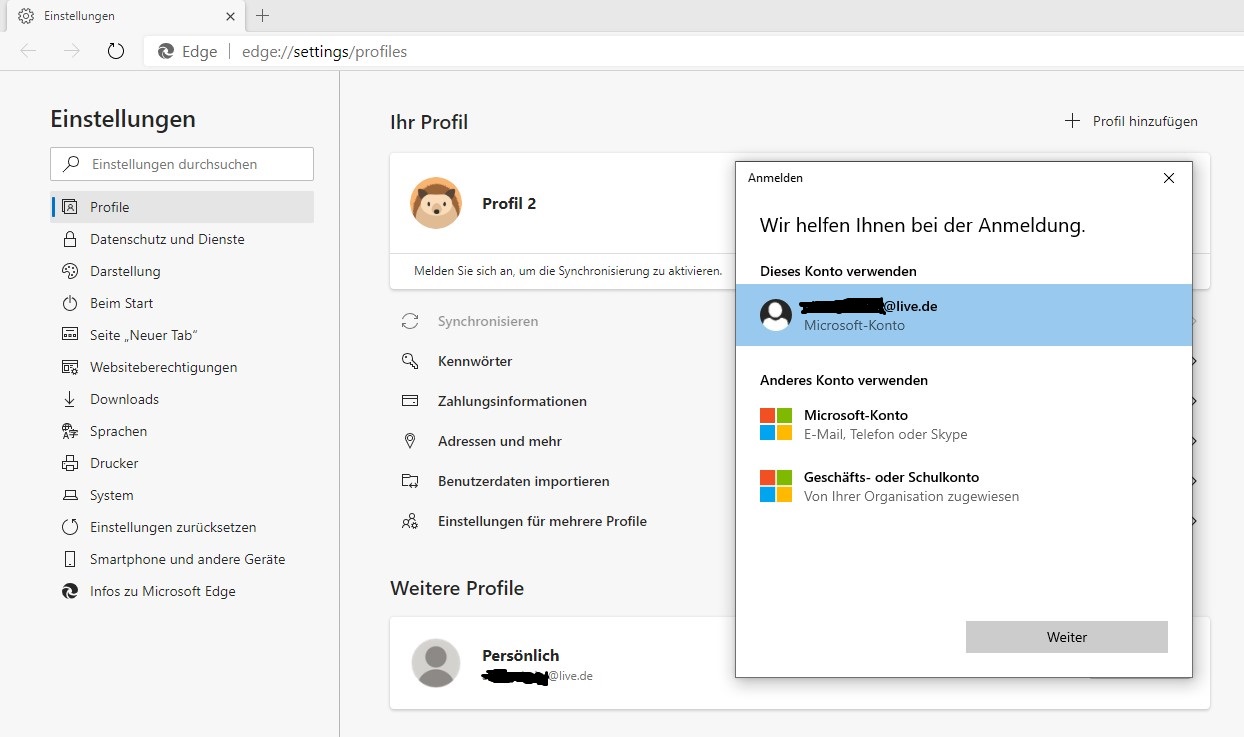
Task: Click the Benutzerdaten importieren icon
Action: (x=410, y=481)
